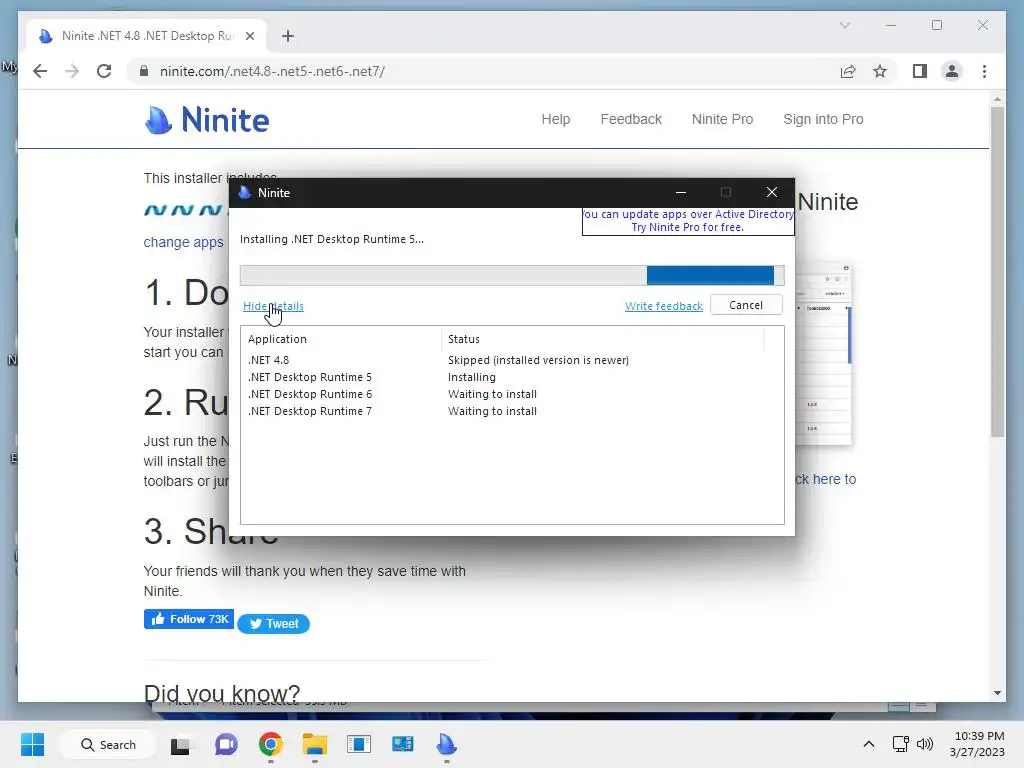Open a new Chrome tab
Image resolution: width=1024 pixels, height=768 pixels.
click(288, 36)
